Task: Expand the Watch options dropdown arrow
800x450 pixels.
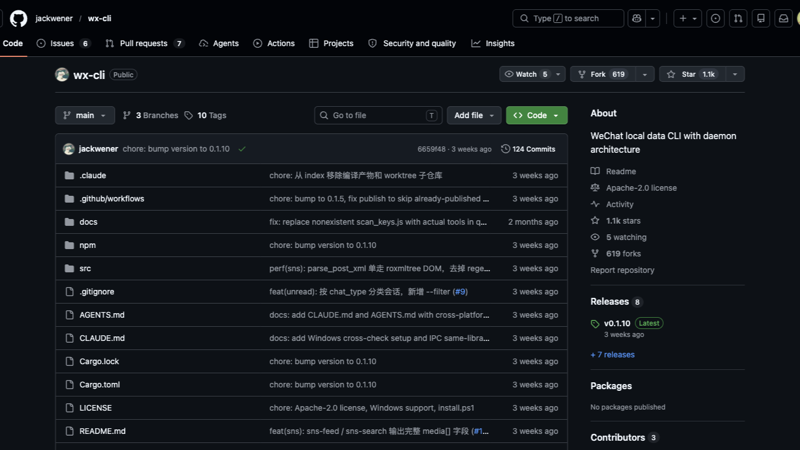Action: coord(558,74)
